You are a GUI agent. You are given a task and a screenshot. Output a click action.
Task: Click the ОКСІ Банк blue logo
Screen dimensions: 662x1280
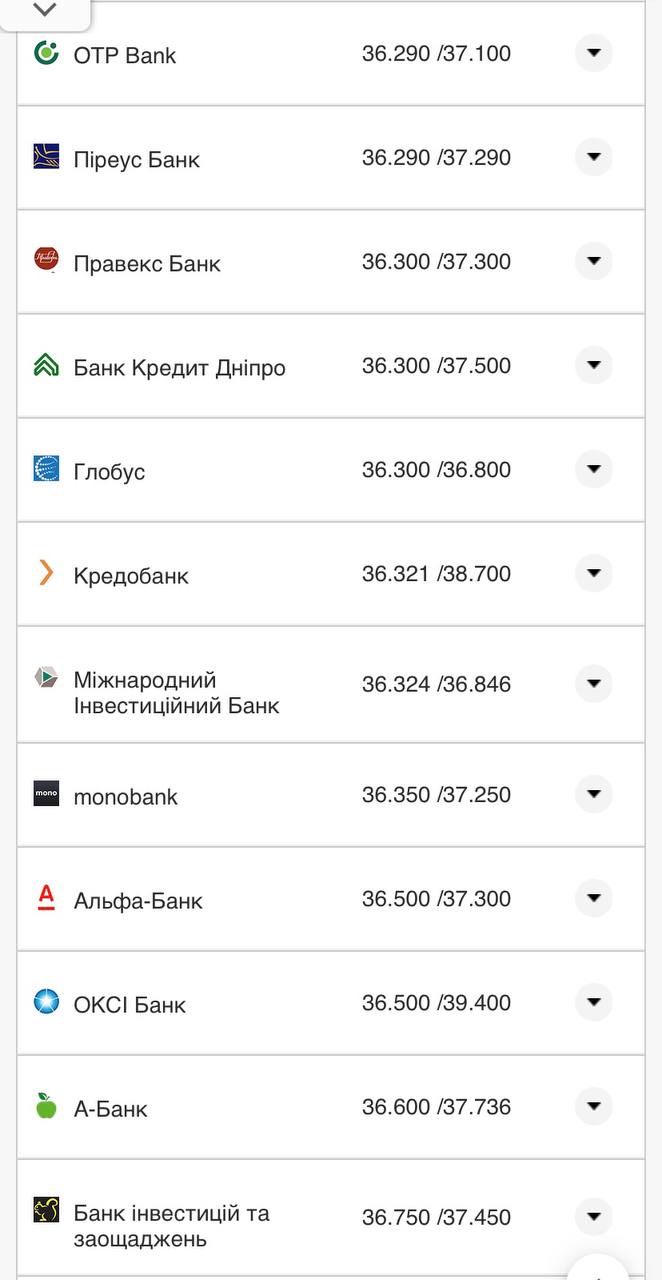pyautogui.click(x=45, y=1003)
